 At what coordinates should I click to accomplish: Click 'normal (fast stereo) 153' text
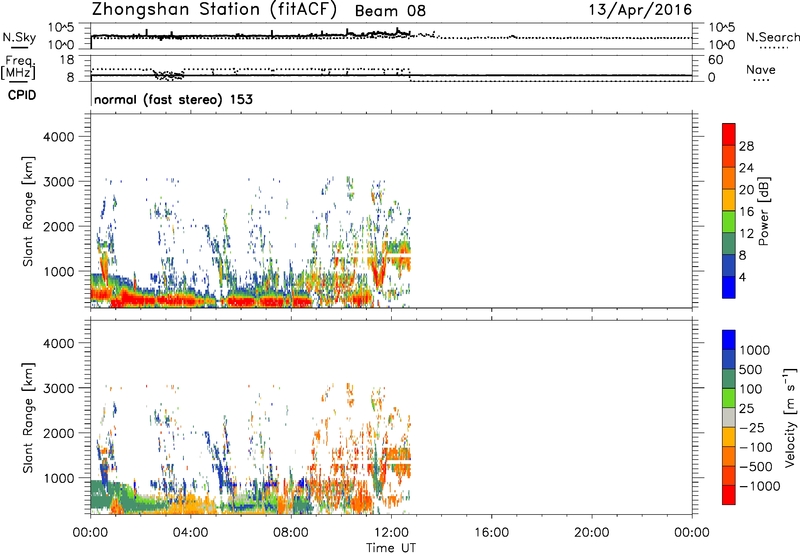173,99
